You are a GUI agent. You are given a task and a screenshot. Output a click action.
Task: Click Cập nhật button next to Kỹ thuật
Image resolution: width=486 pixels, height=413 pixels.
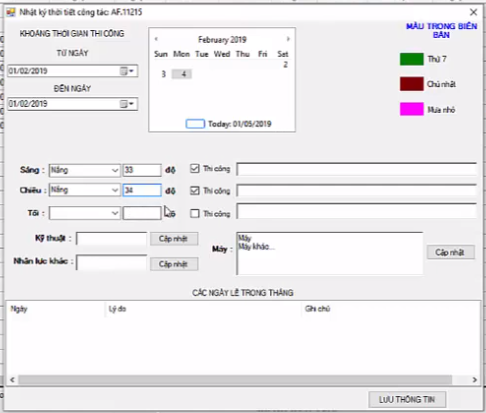(x=174, y=239)
